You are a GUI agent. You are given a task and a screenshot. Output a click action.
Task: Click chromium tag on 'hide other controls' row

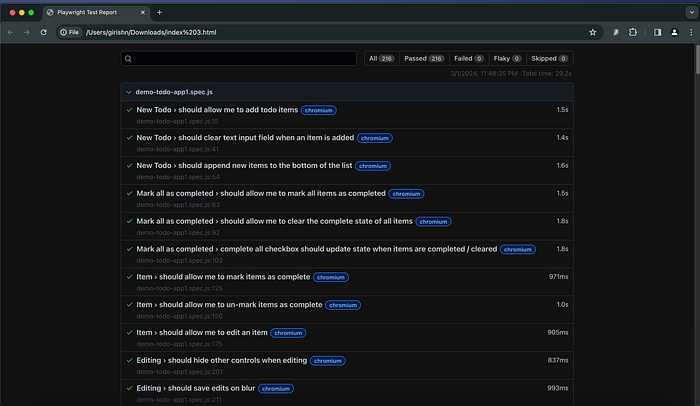point(328,361)
